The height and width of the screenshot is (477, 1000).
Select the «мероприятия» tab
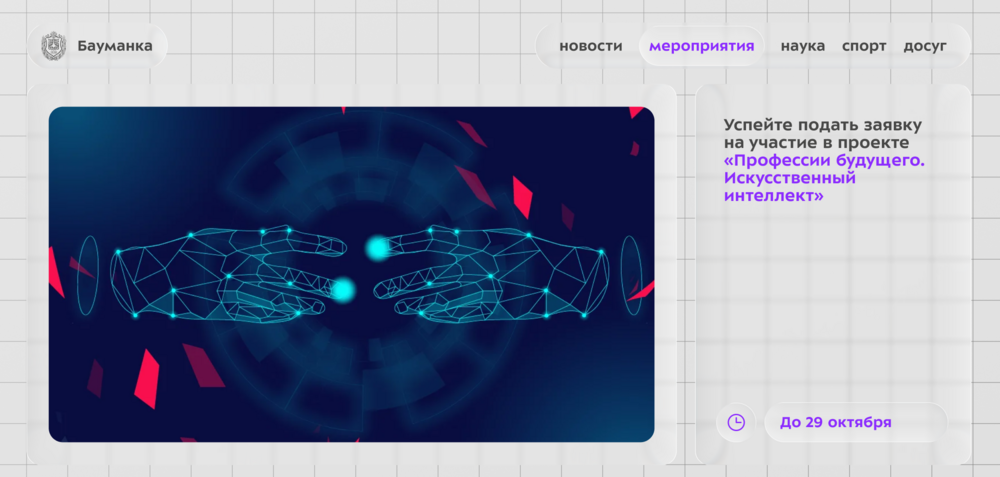pyautogui.click(x=701, y=46)
